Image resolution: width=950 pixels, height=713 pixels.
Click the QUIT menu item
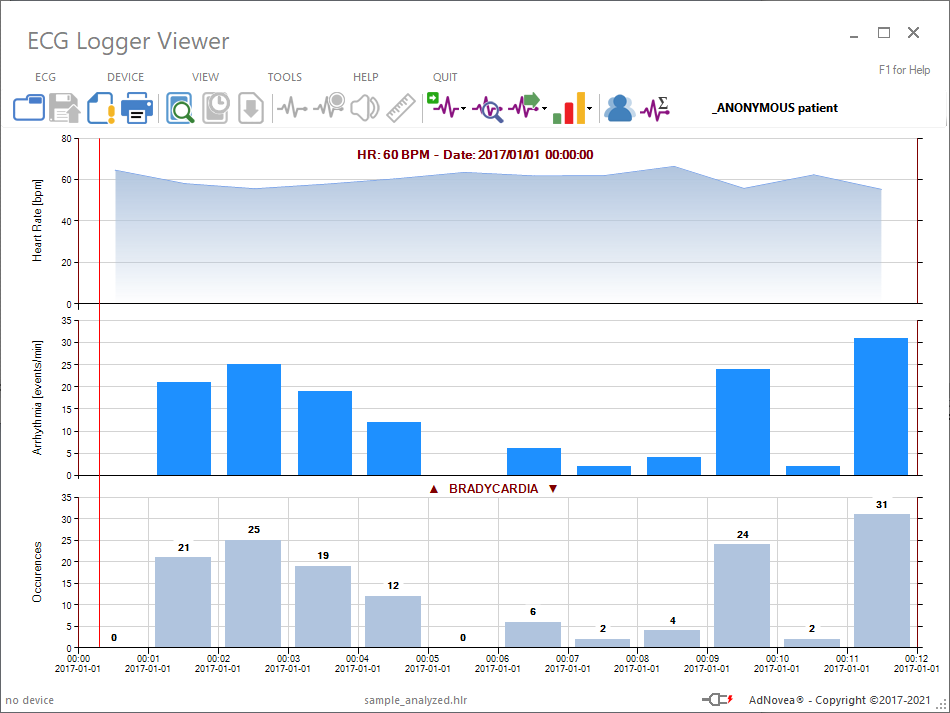(x=445, y=77)
